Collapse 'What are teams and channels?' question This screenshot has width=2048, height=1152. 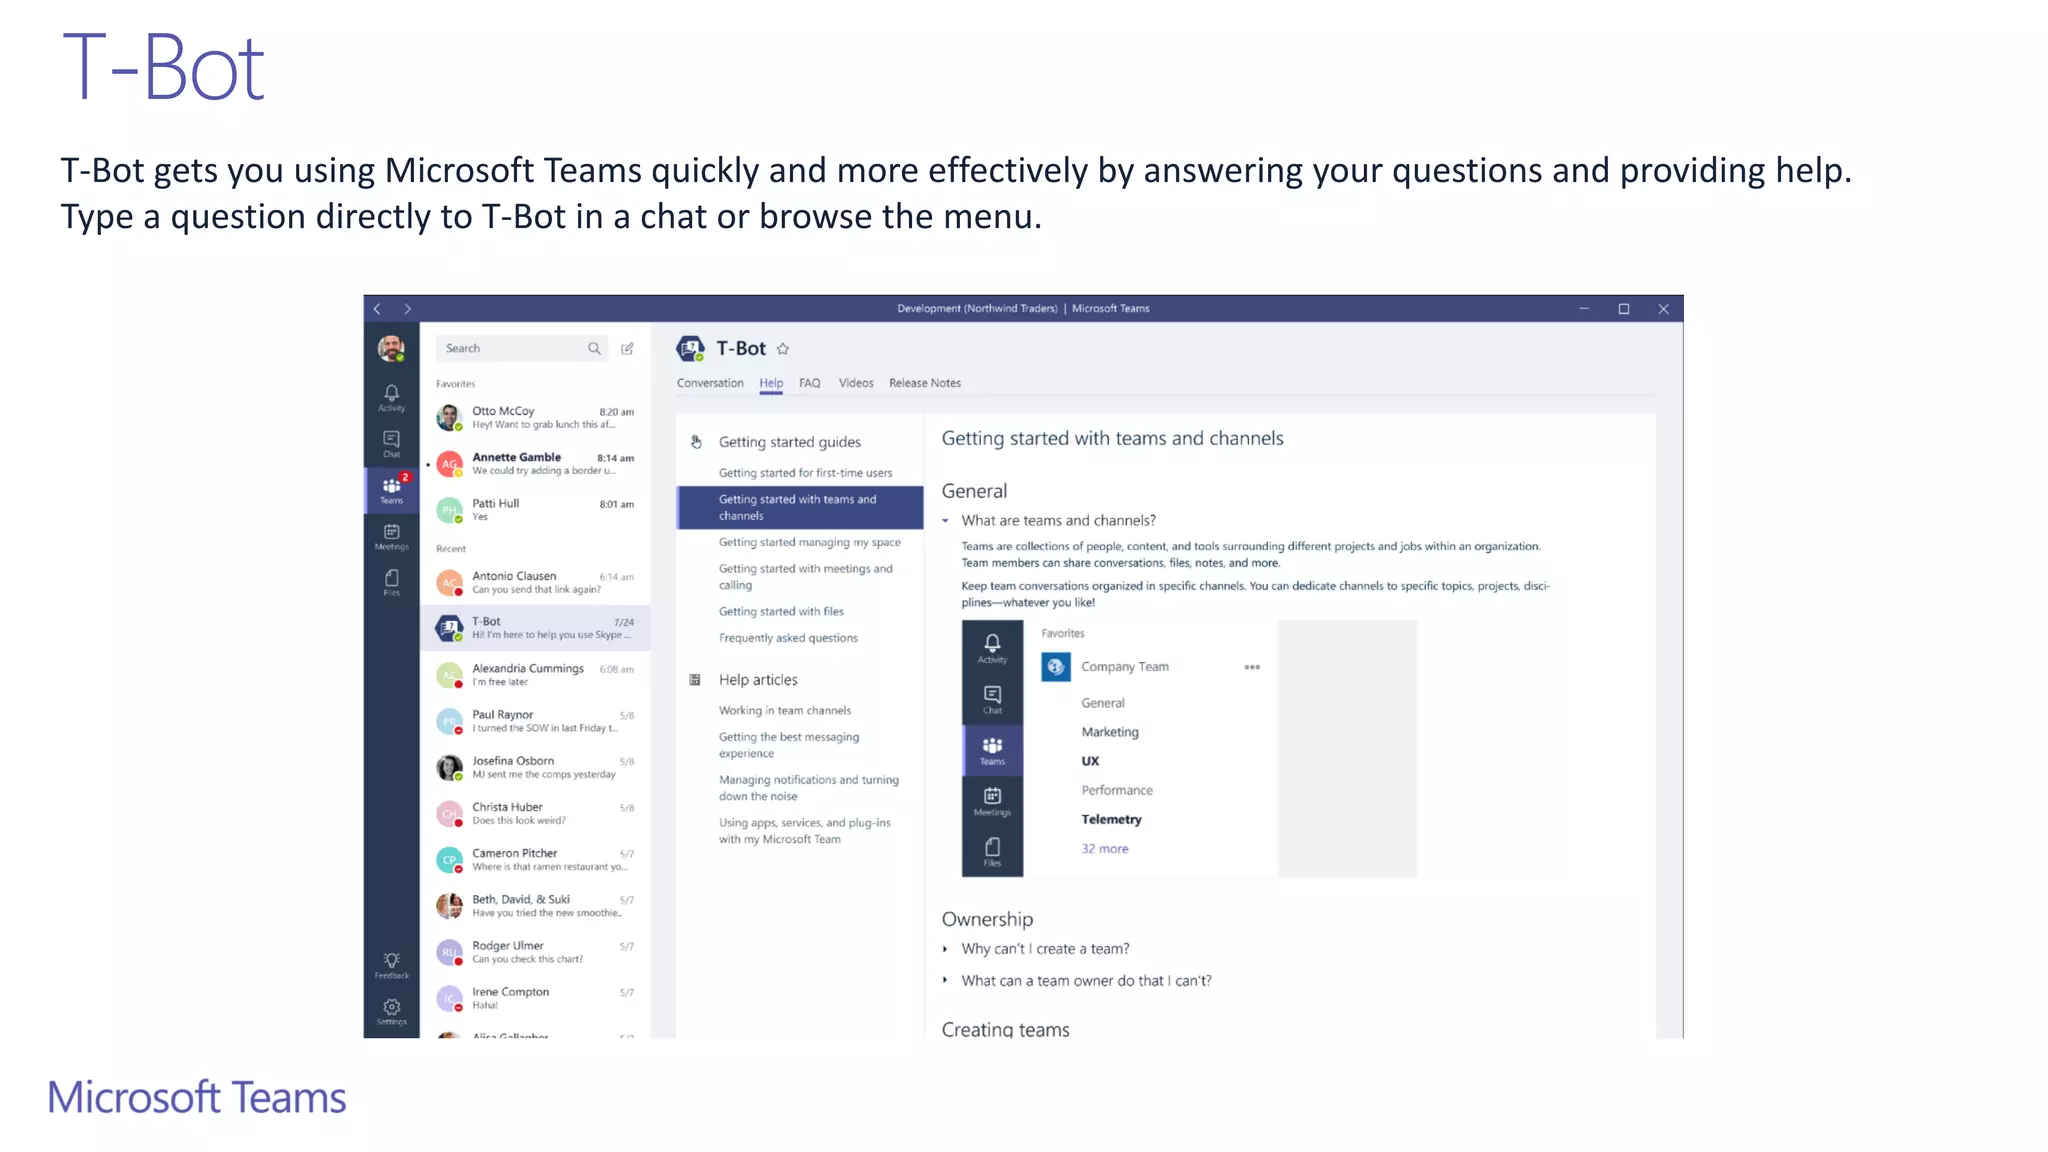point(946,521)
